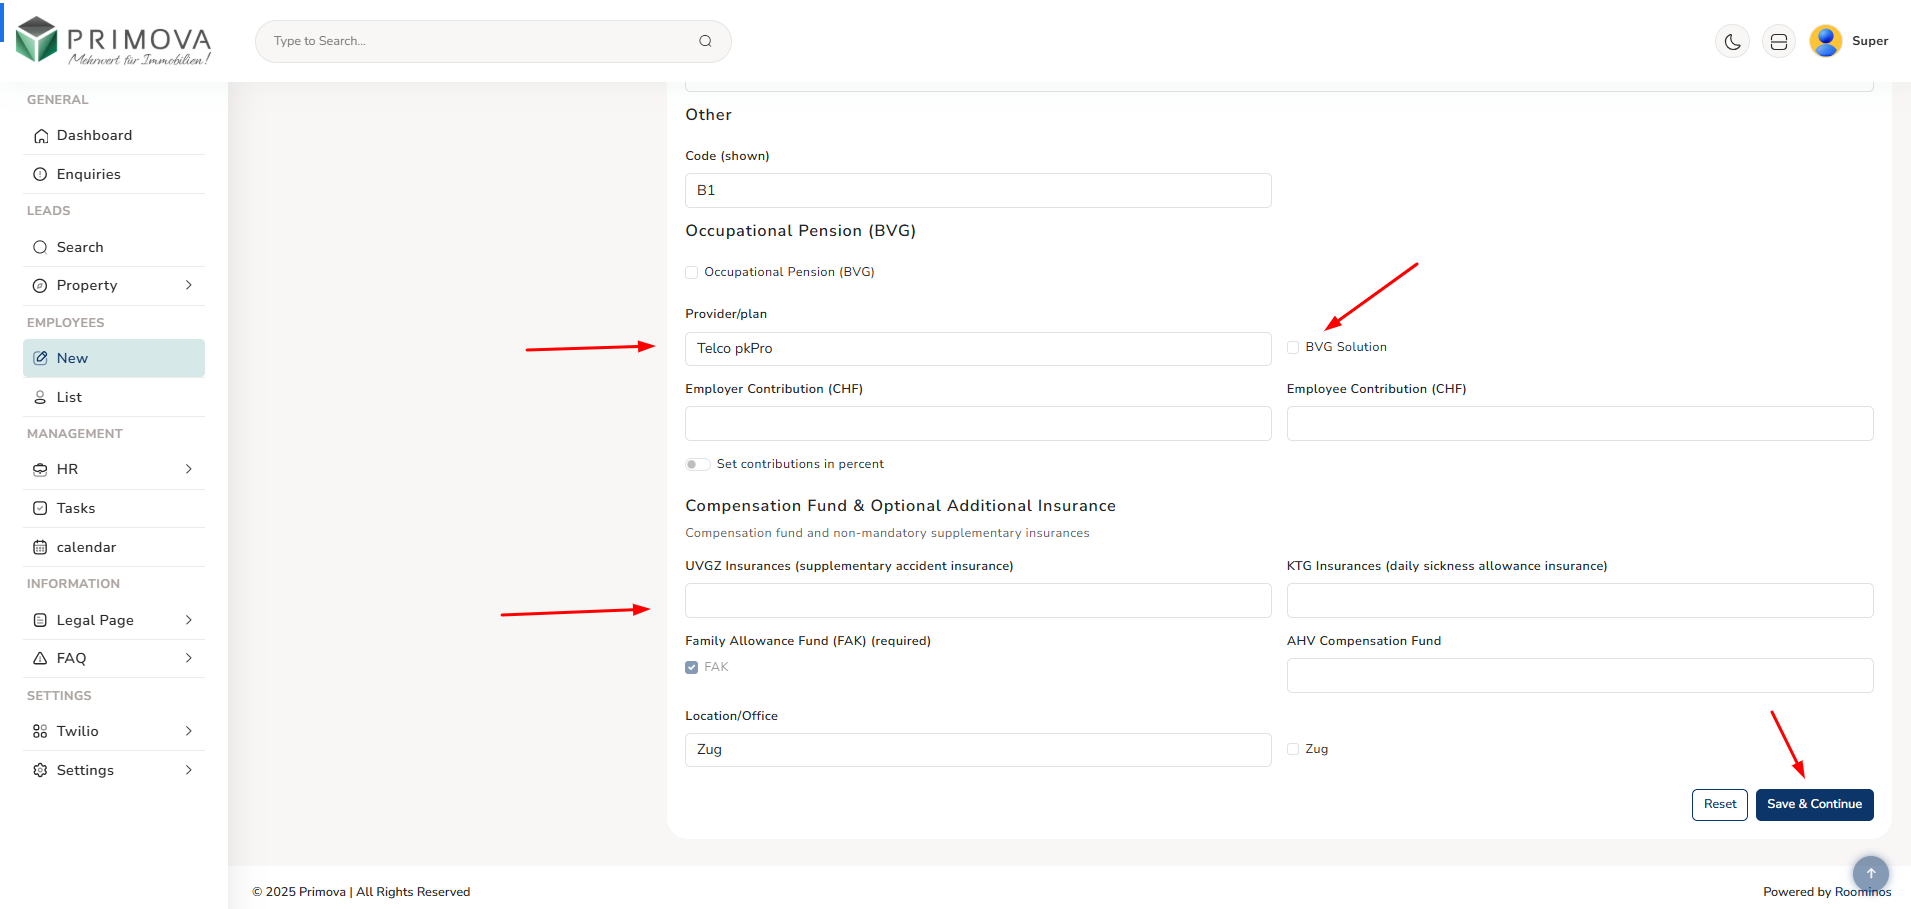Image resolution: width=1911 pixels, height=909 pixels.
Task: Select New under Employees
Action: [x=72, y=358]
